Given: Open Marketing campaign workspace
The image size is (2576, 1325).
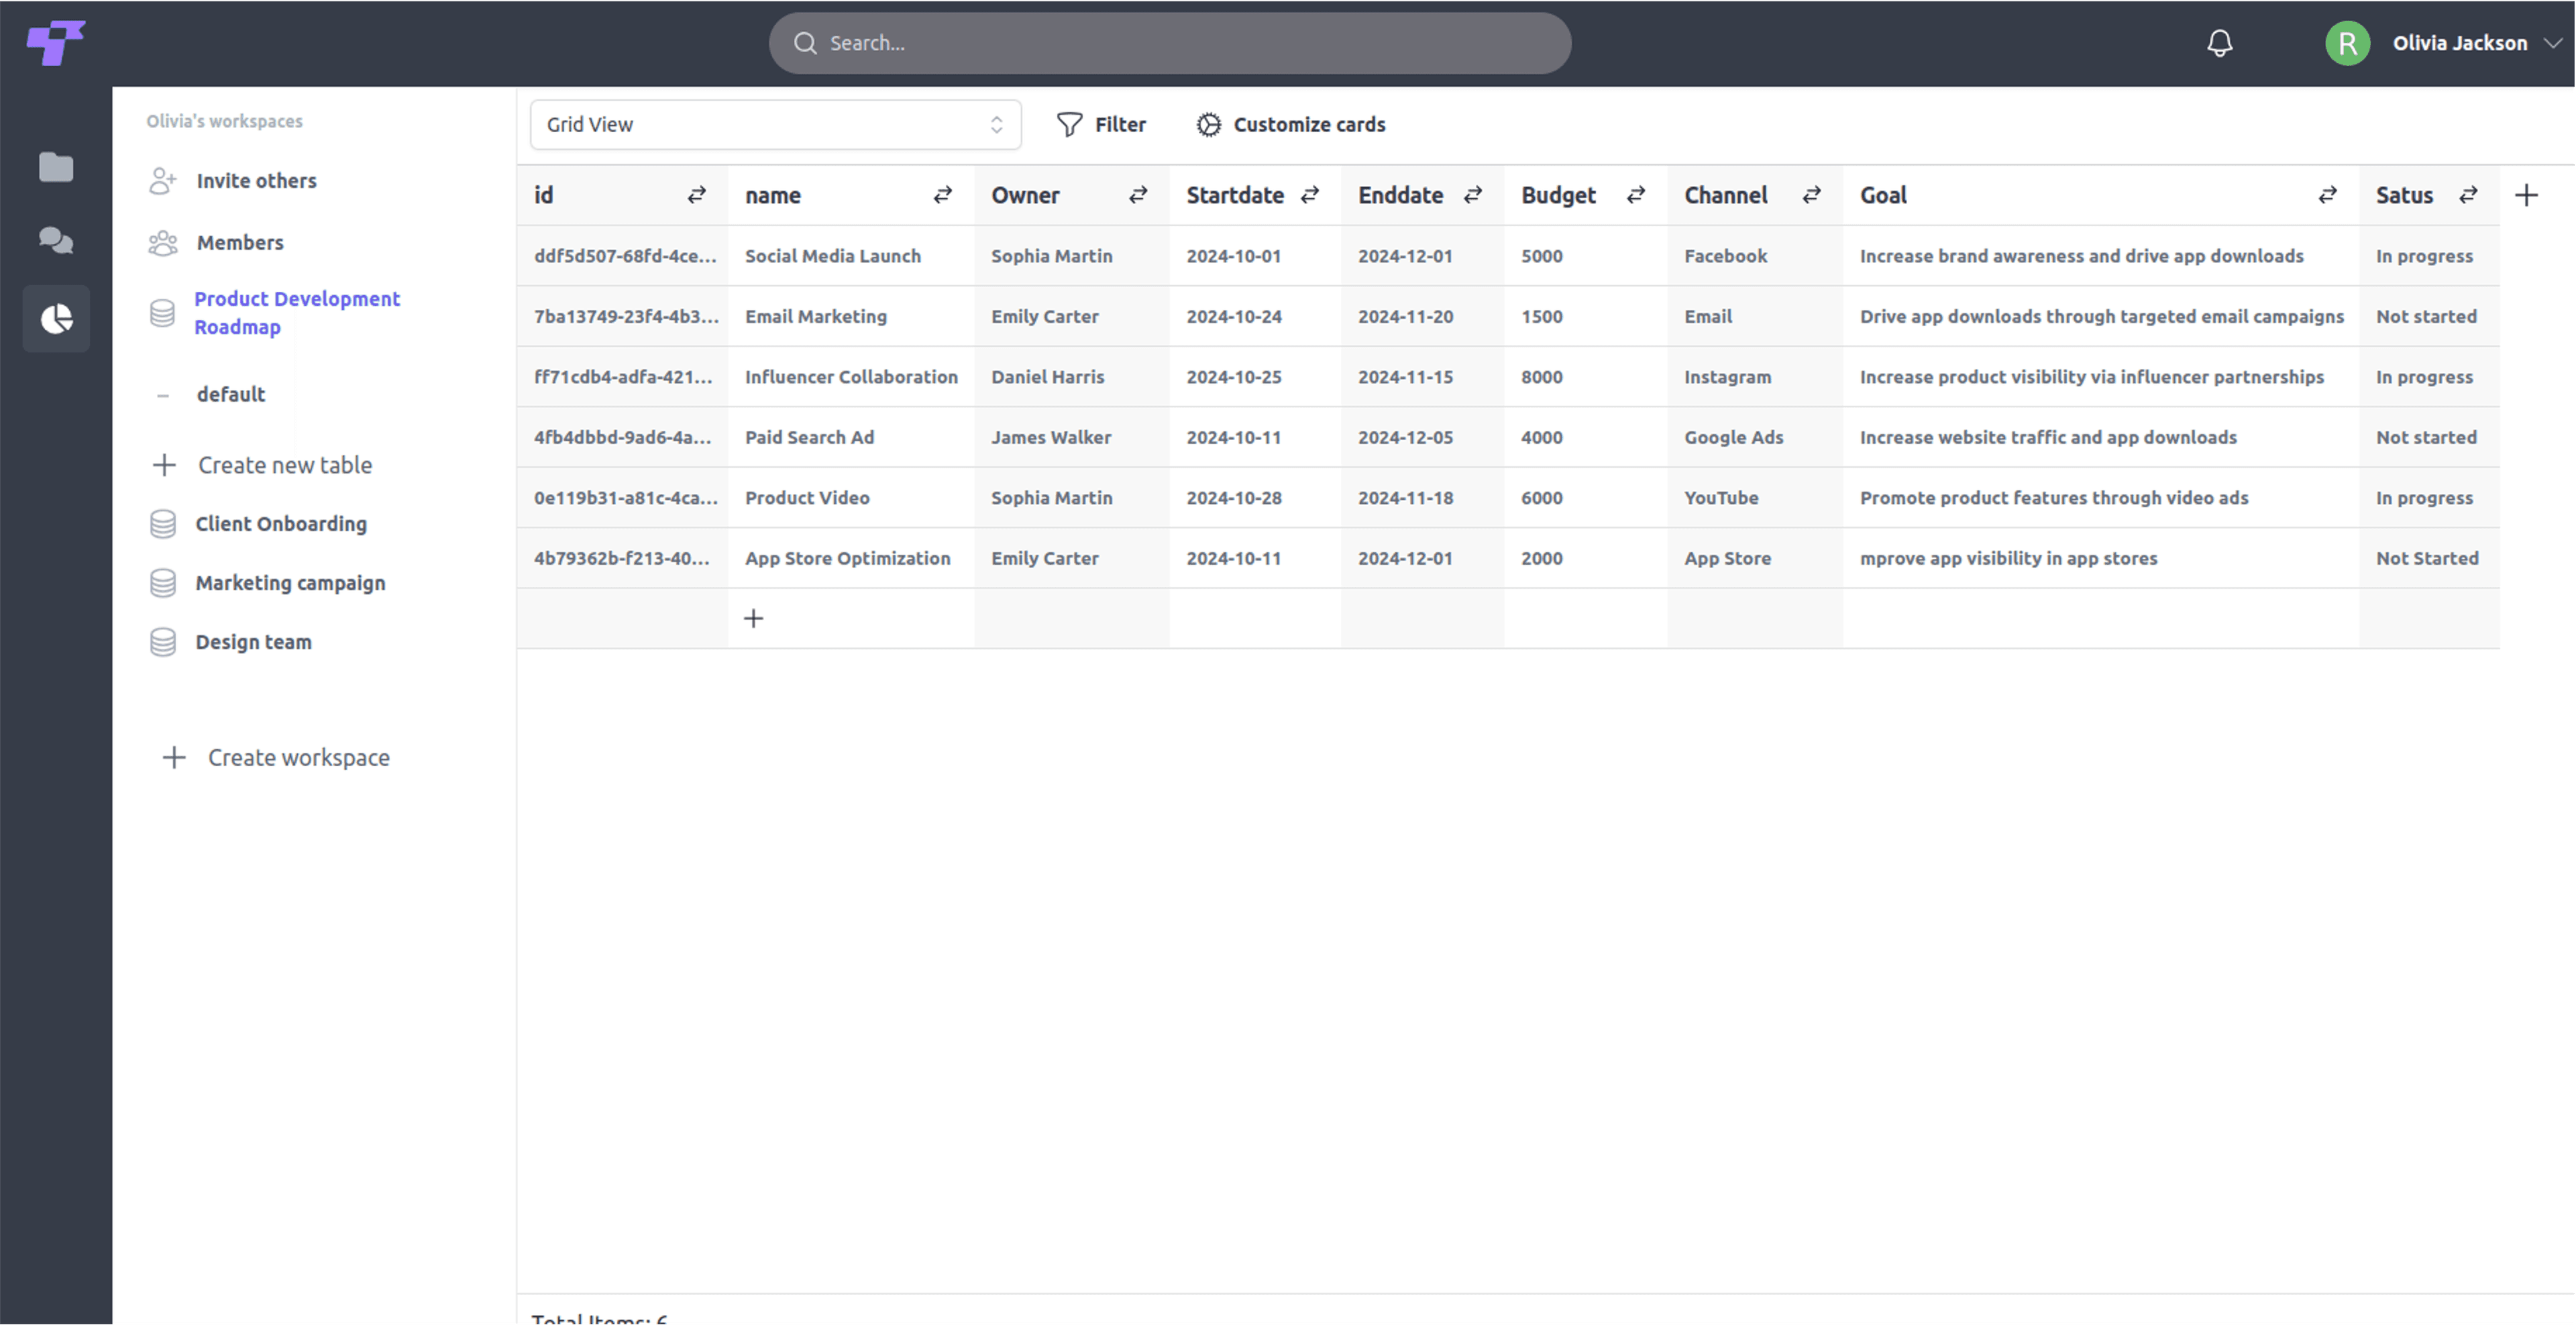Looking at the screenshot, I should (x=290, y=583).
